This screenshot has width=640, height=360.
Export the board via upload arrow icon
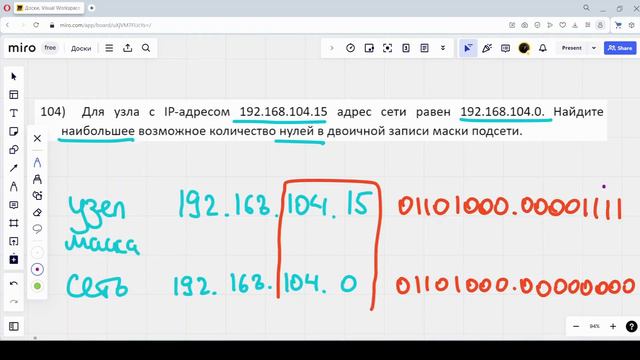128,48
